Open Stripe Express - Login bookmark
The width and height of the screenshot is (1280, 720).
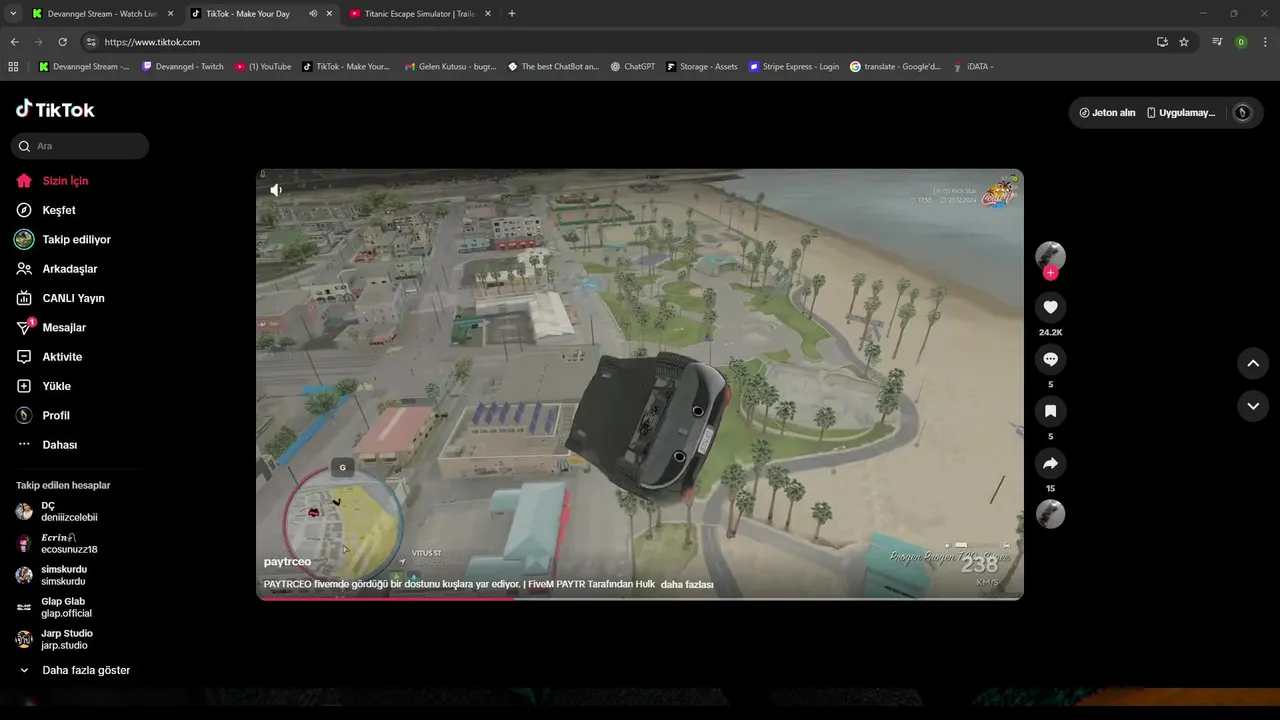point(794,67)
